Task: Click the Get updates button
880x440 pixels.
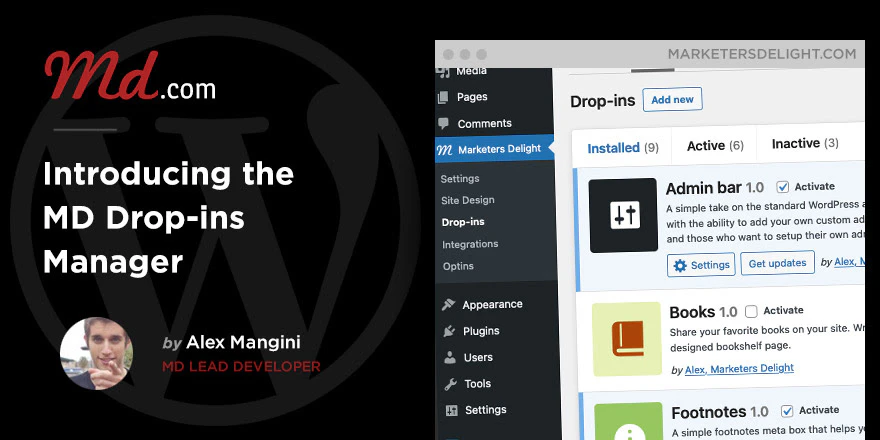Action: point(777,263)
